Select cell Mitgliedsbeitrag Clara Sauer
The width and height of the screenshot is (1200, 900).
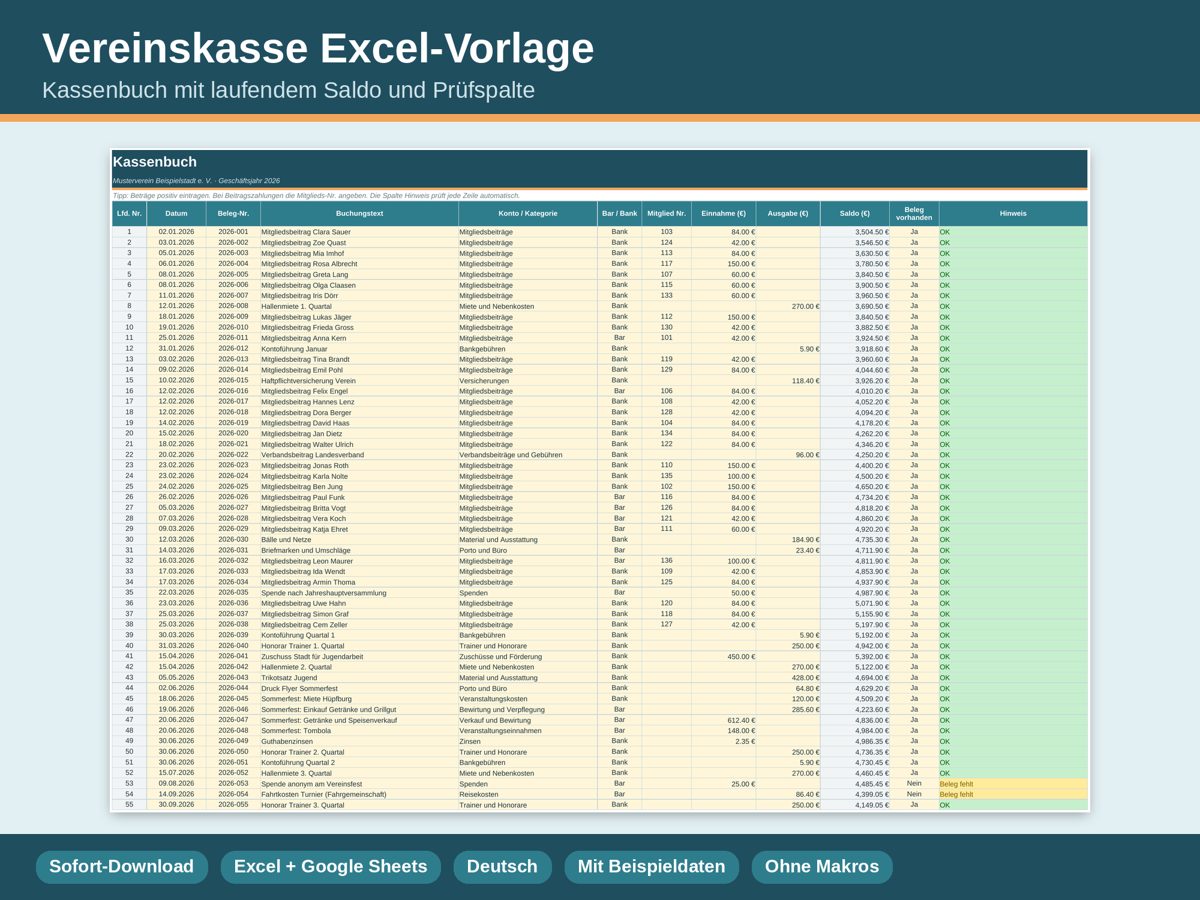pos(360,232)
